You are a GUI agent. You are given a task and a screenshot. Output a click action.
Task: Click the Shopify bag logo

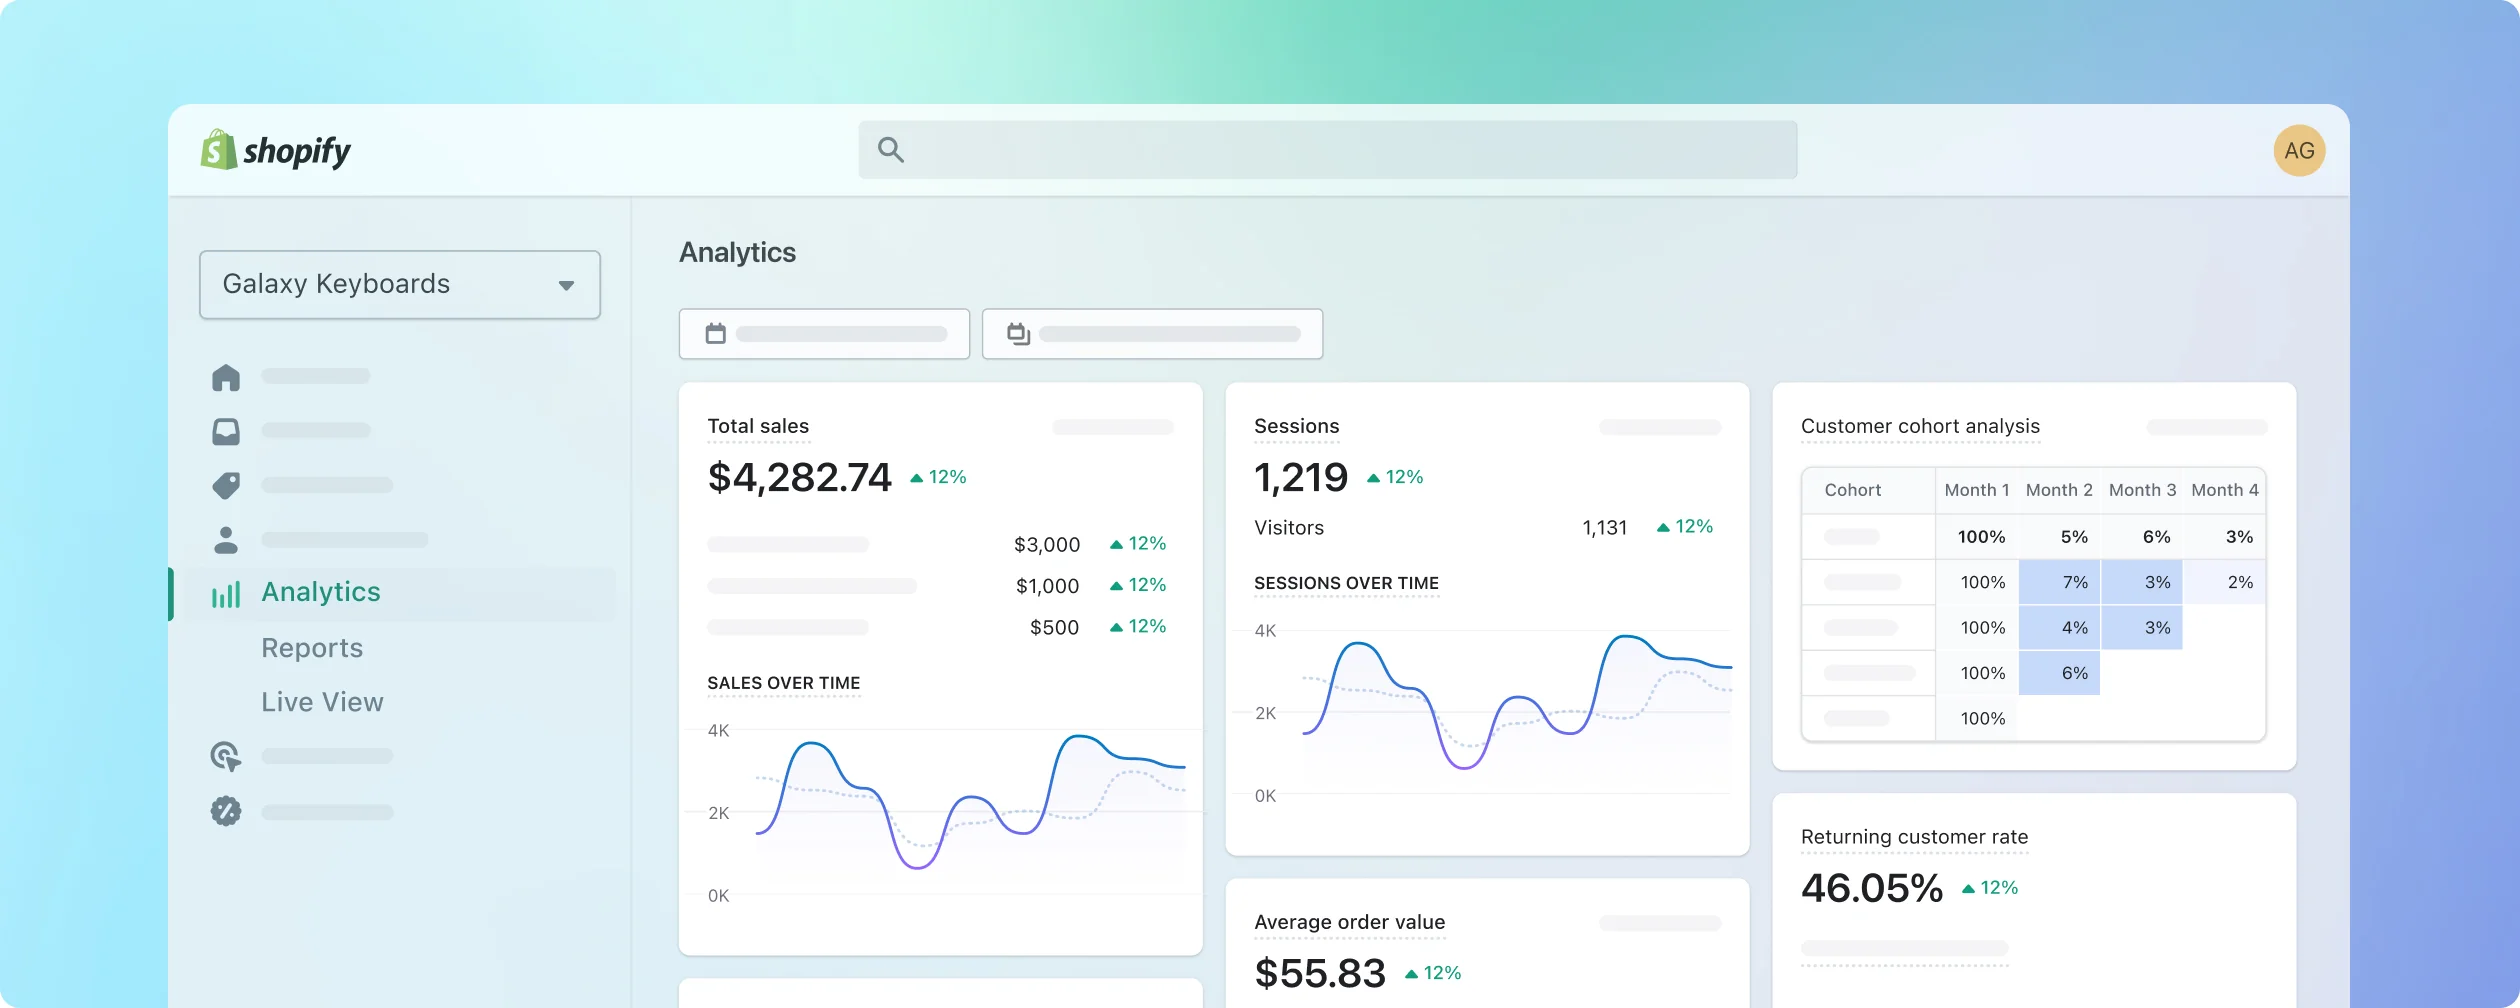(x=219, y=149)
